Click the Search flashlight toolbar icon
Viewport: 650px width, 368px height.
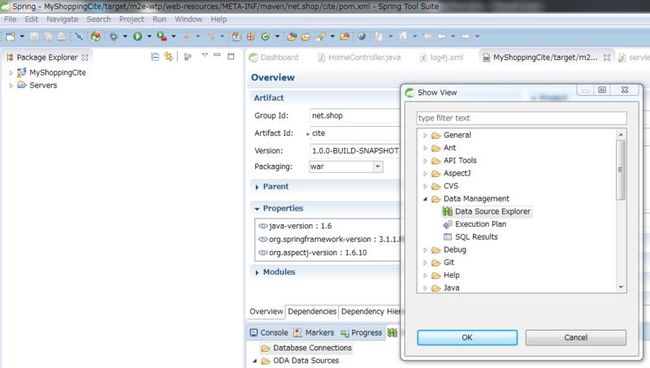[x=320, y=36]
